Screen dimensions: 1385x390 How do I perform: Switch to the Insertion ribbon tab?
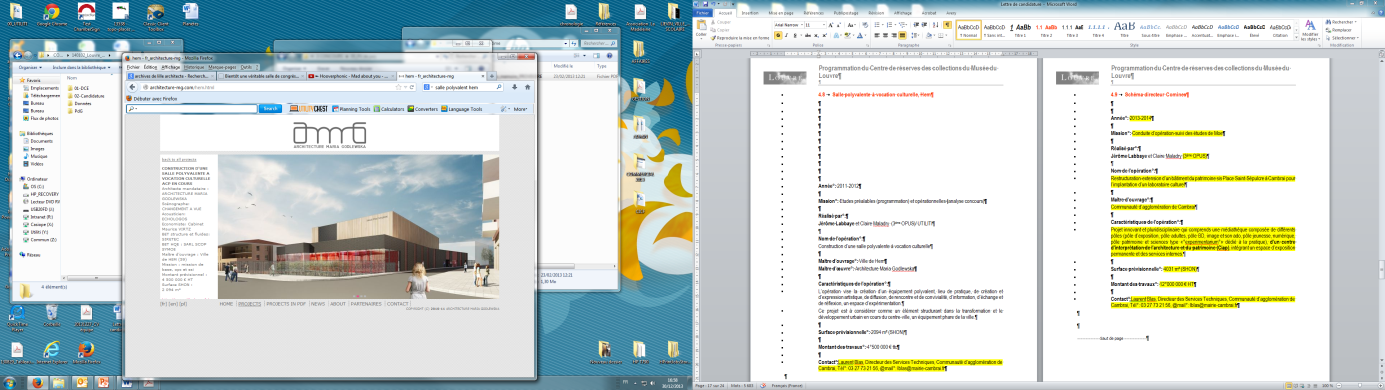click(x=750, y=13)
